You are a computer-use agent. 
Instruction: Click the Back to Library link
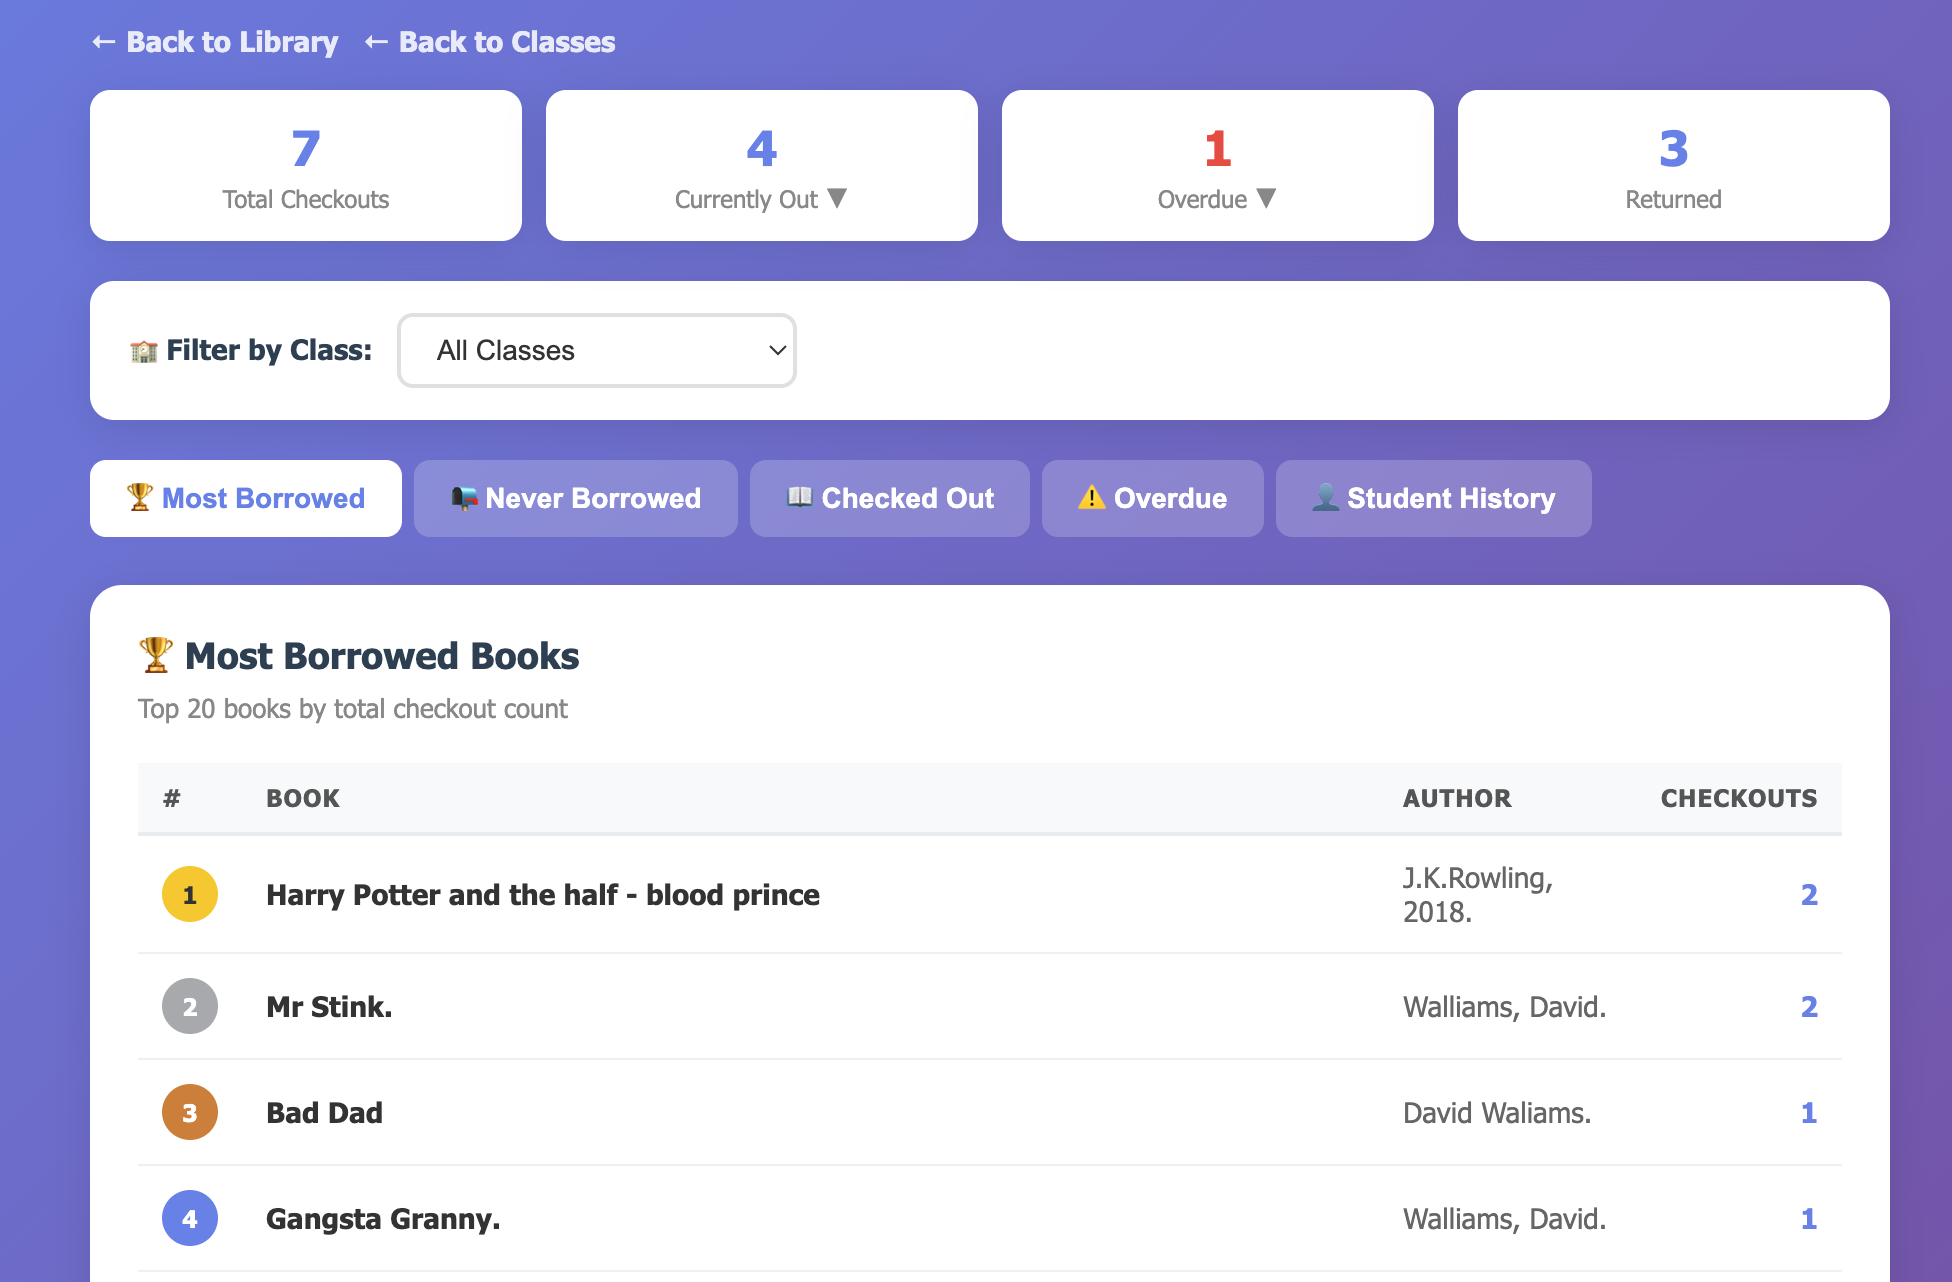point(232,41)
